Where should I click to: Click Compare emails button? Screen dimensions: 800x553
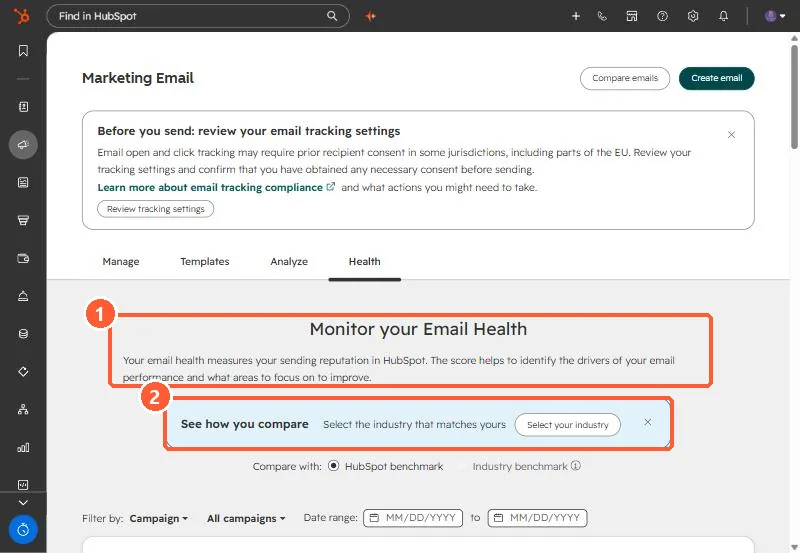coord(624,78)
